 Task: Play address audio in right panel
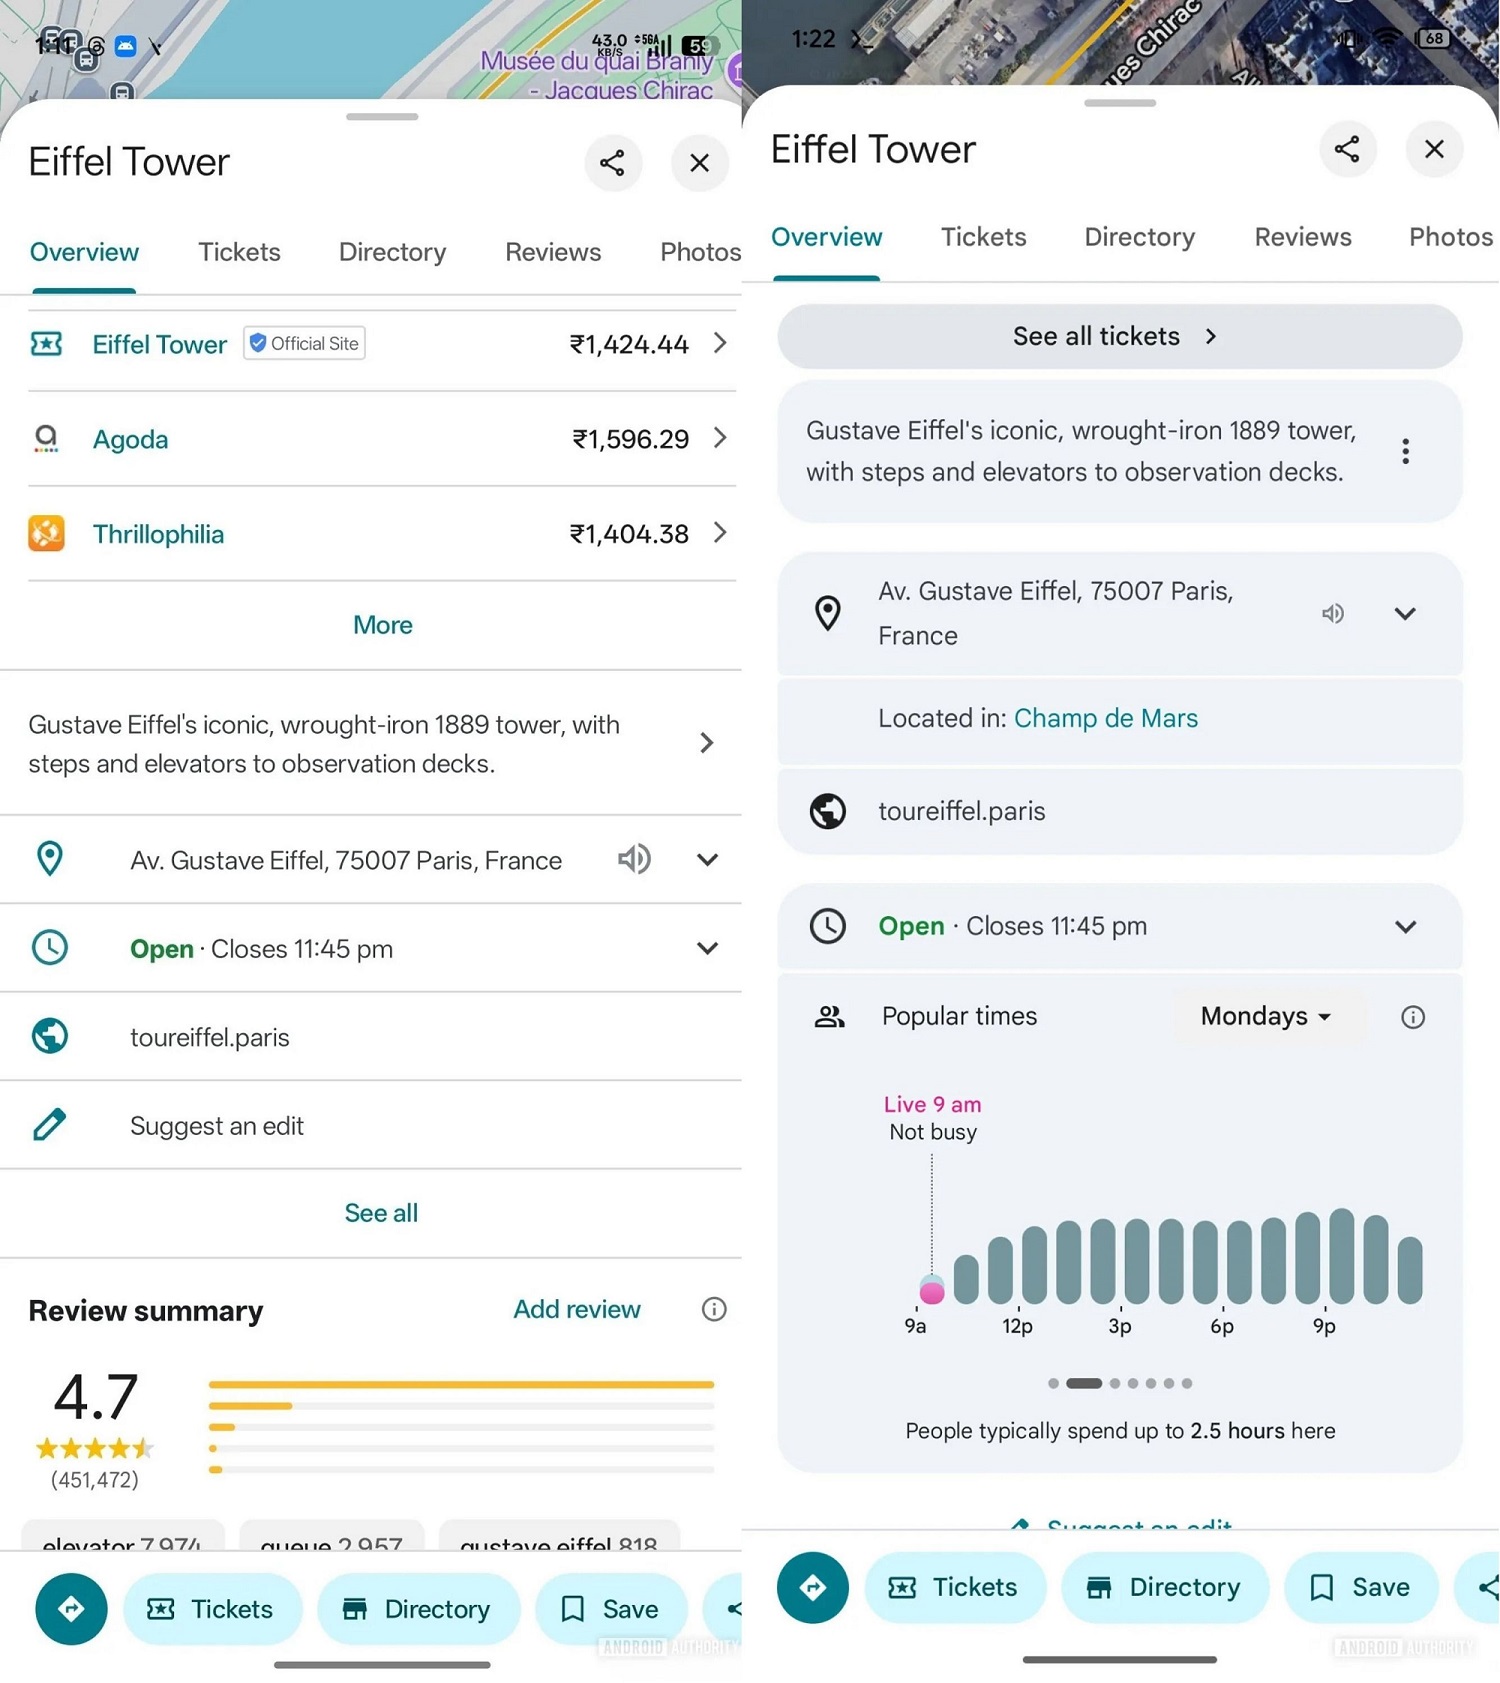[x=1332, y=613]
